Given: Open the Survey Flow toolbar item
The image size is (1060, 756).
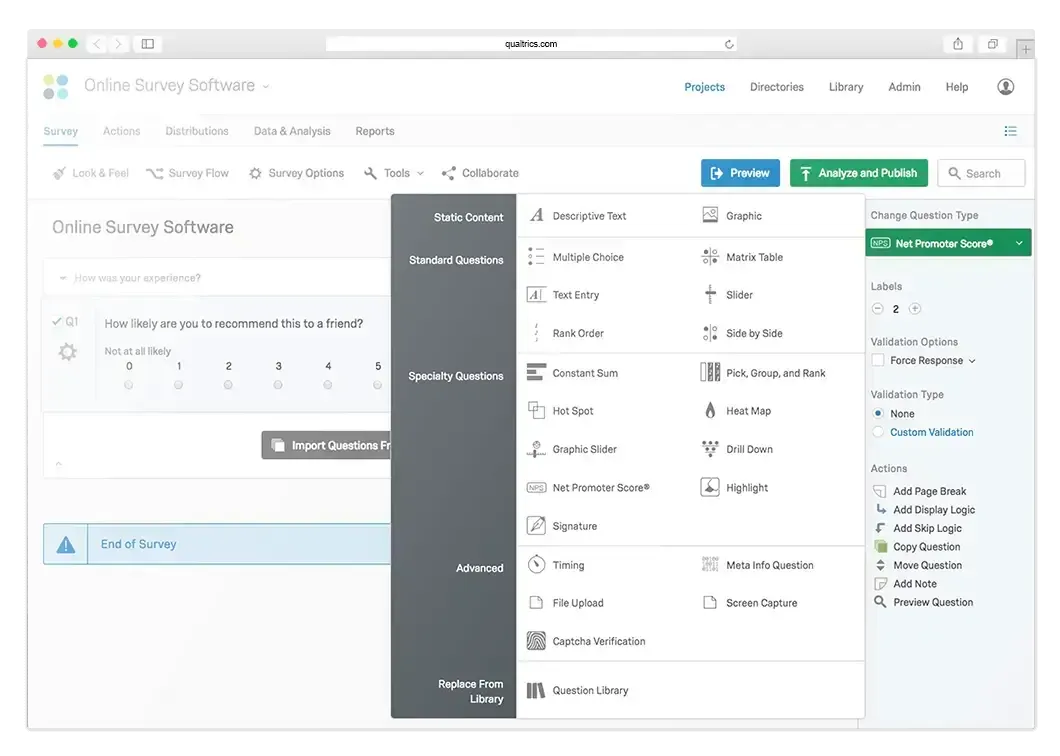Looking at the screenshot, I should tap(187, 173).
